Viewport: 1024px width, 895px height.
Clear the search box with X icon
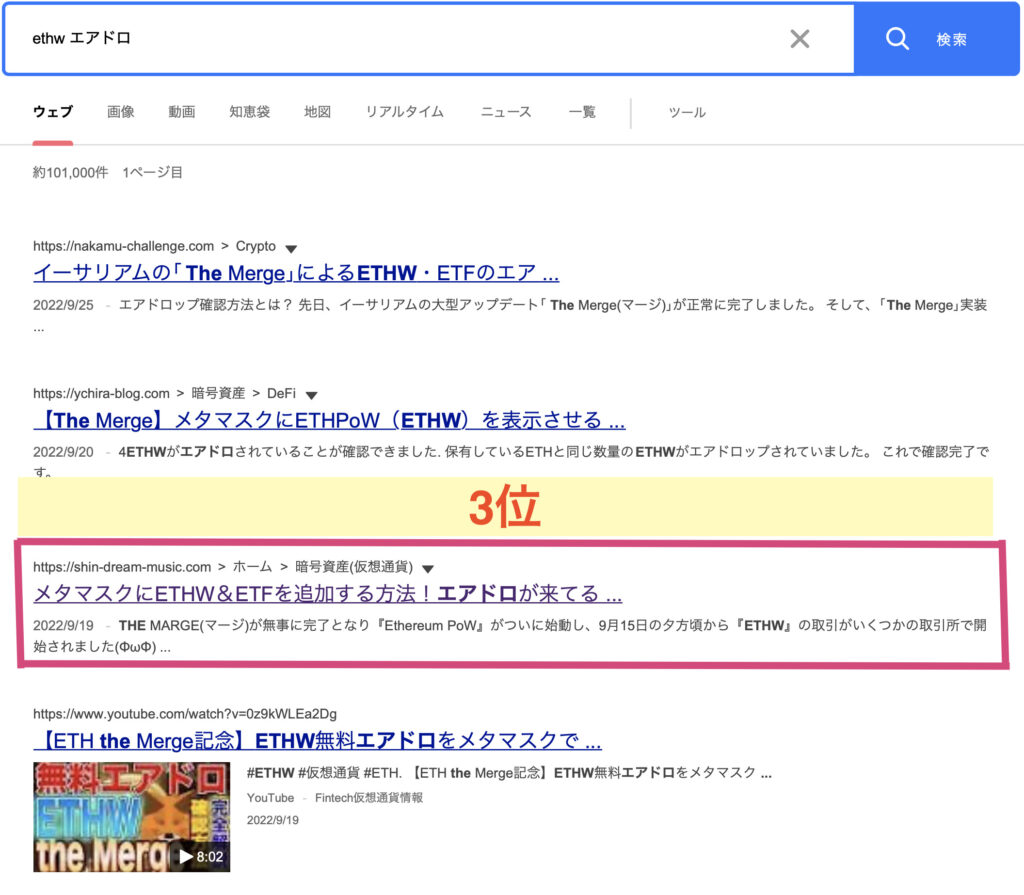[x=799, y=39]
